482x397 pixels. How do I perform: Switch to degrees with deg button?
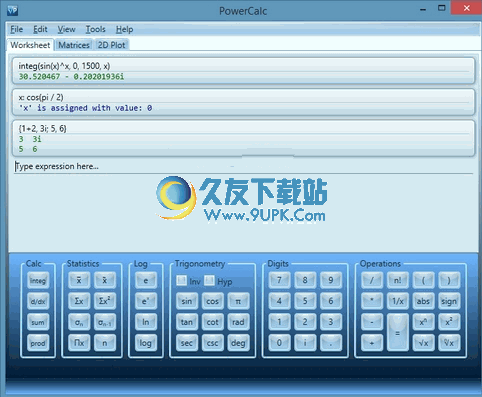[238, 343]
